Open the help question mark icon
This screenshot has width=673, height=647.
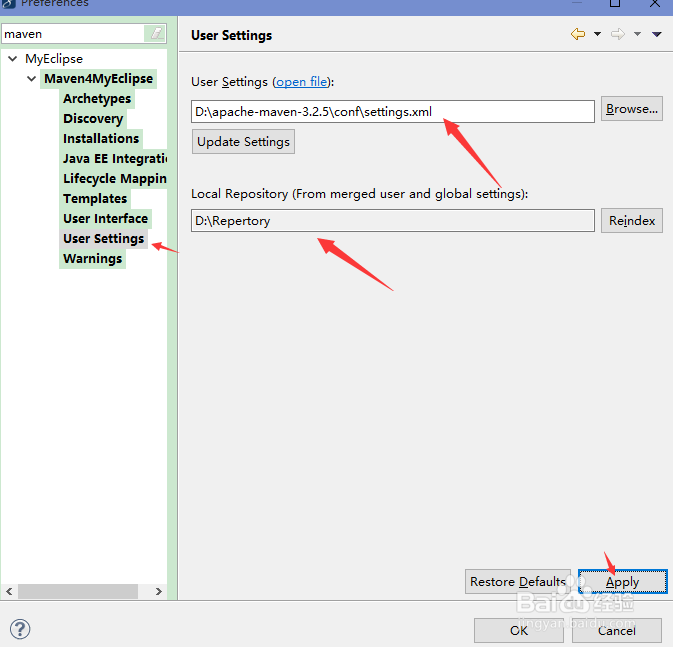coord(20,629)
